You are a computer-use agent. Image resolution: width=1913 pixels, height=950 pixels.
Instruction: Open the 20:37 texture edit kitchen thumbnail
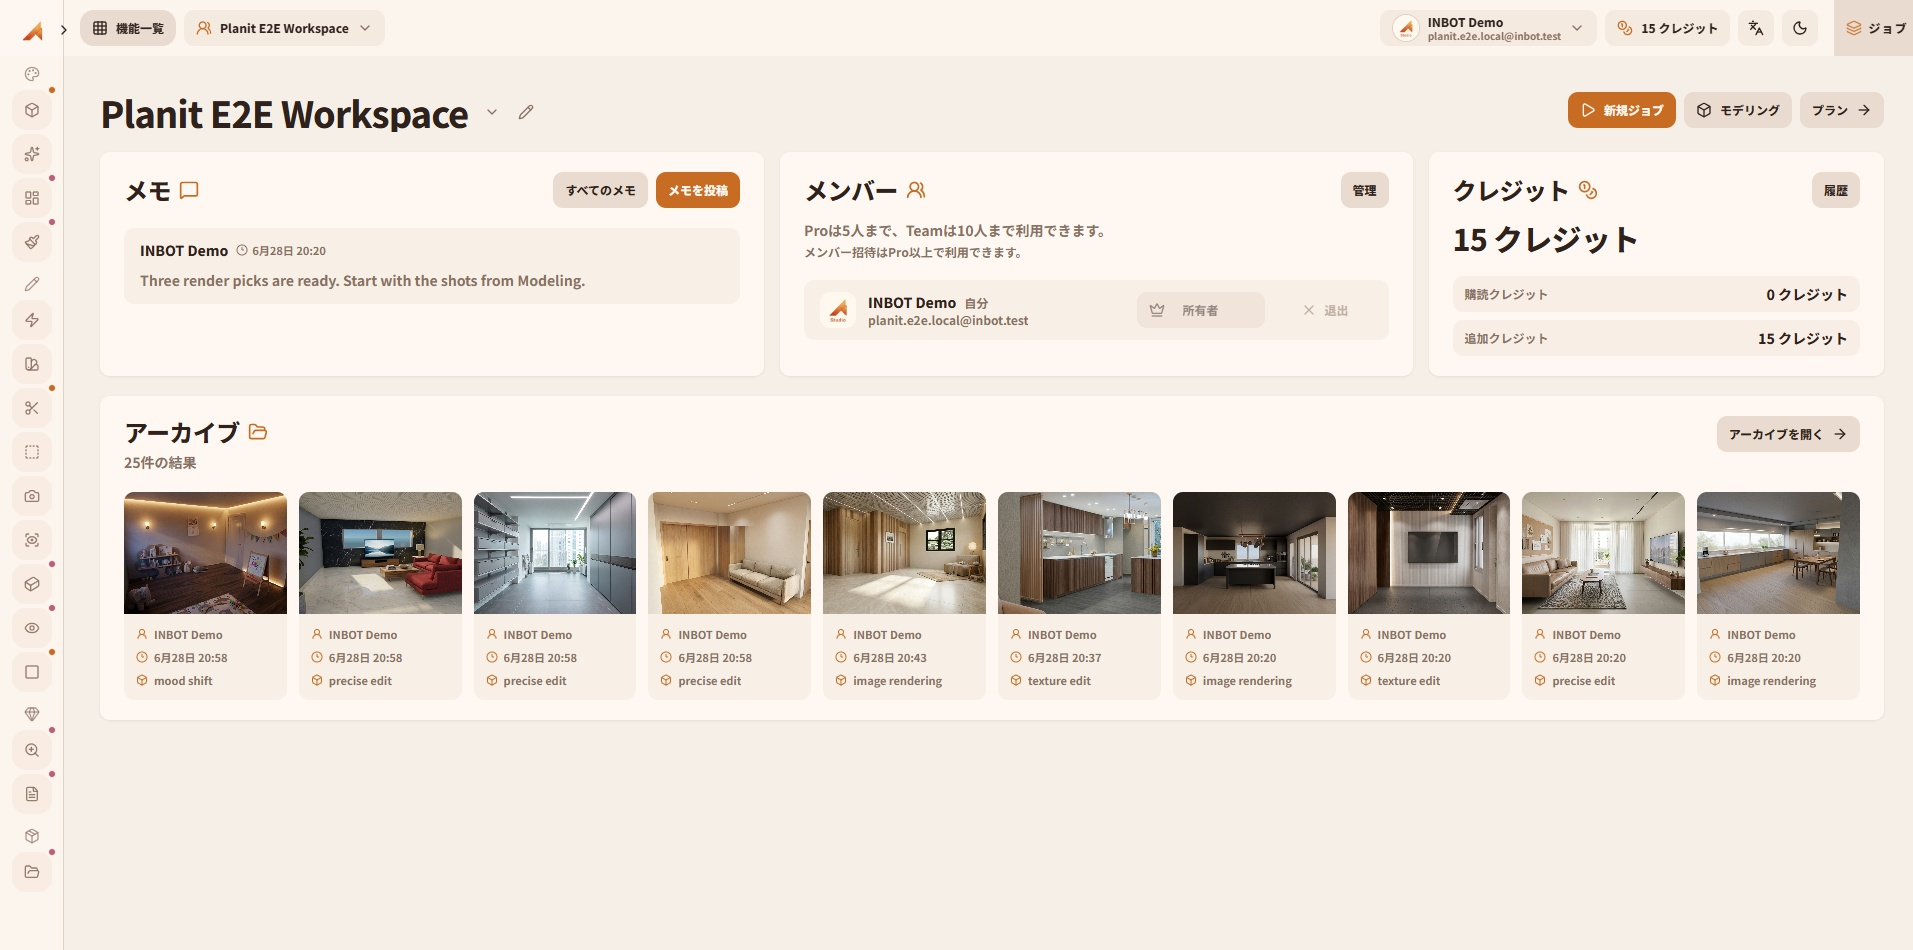tap(1079, 553)
